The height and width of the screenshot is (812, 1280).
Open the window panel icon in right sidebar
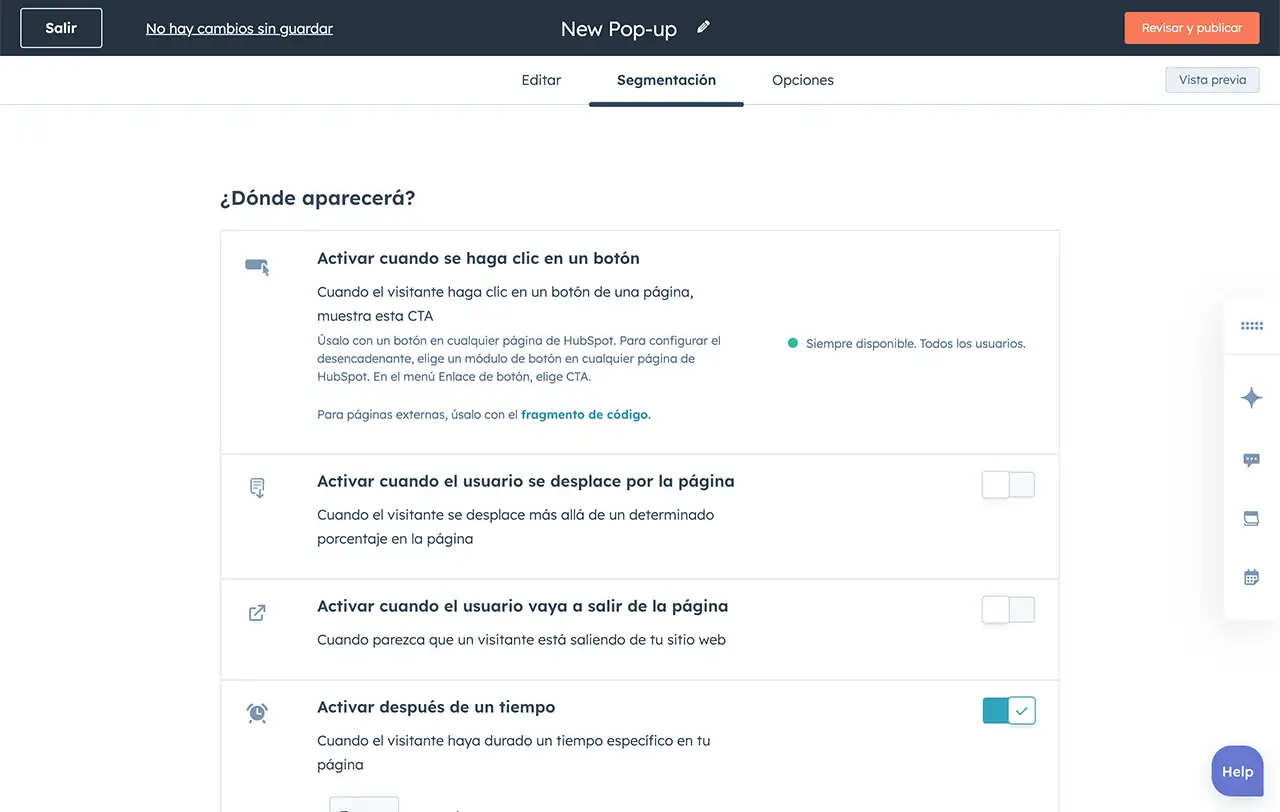[1251, 518]
